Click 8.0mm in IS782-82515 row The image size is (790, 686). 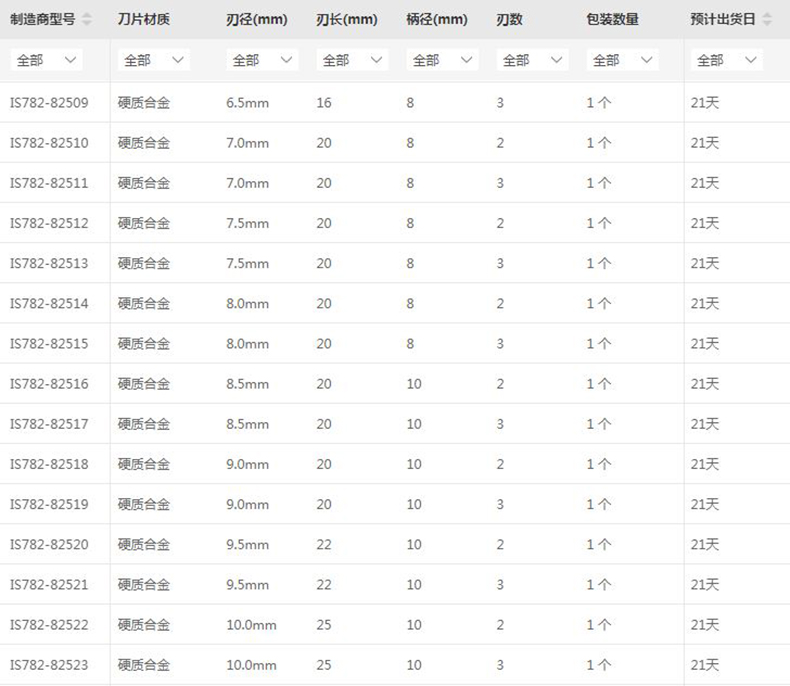247,344
